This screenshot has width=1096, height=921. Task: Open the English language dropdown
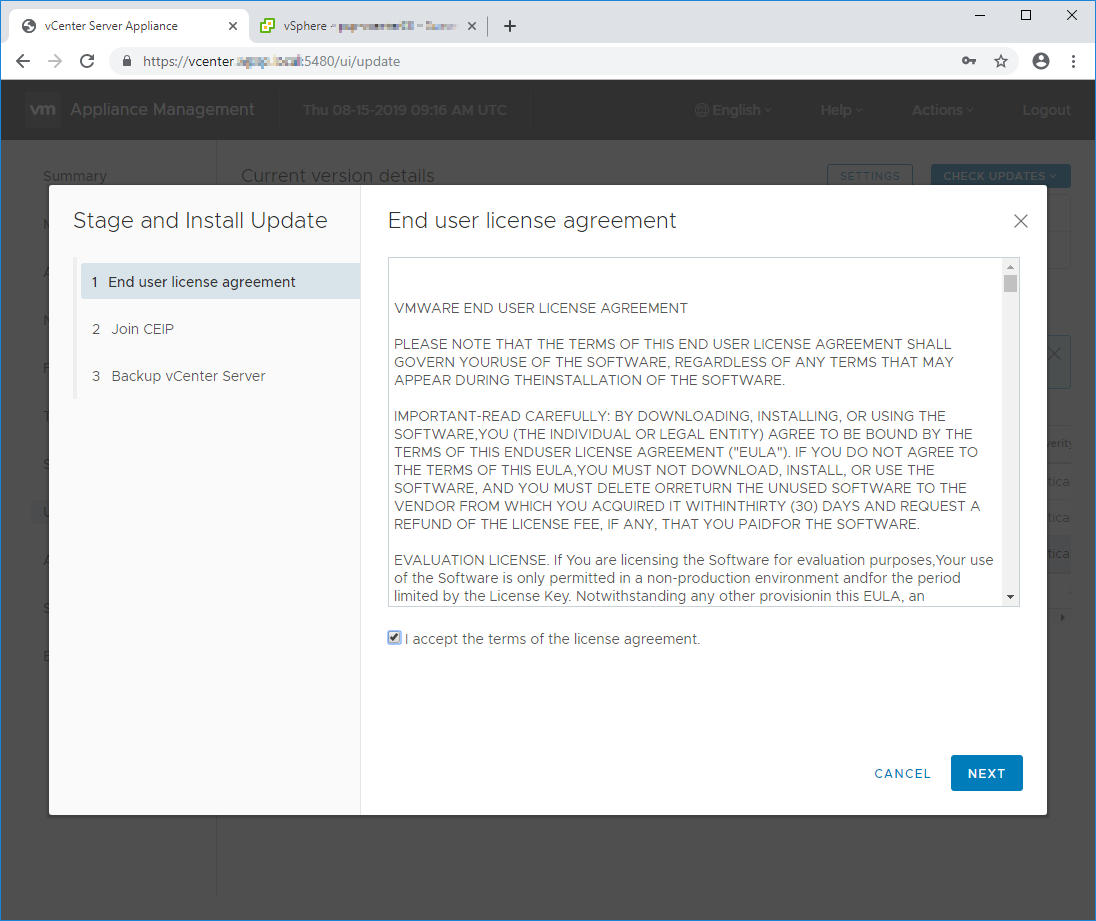[733, 110]
